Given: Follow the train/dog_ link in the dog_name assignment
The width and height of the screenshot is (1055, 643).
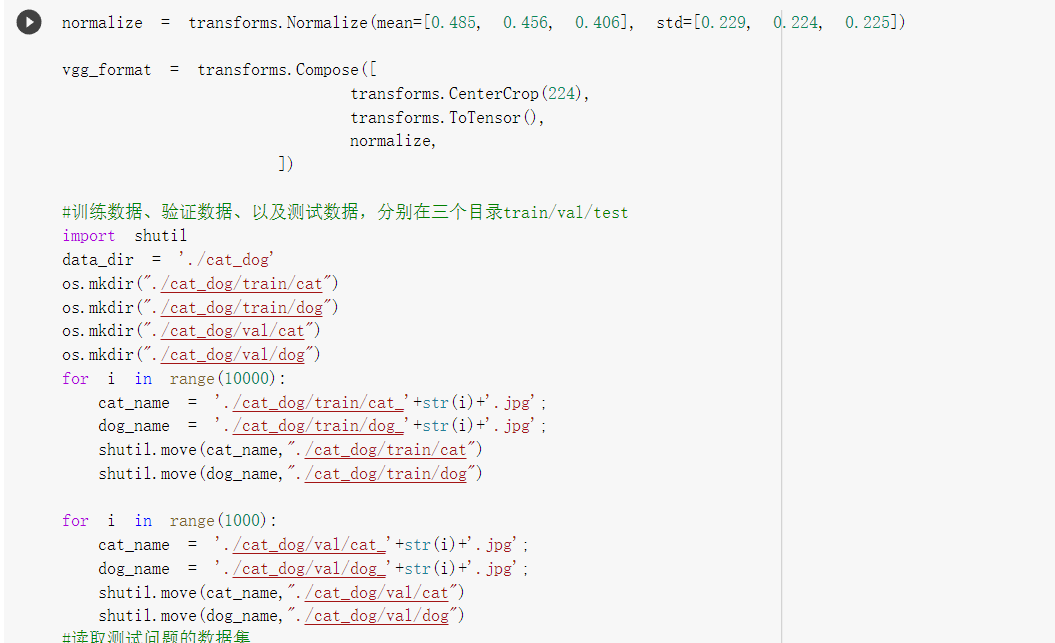Looking at the screenshot, I should pyautogui.click(x=318, y=426).
